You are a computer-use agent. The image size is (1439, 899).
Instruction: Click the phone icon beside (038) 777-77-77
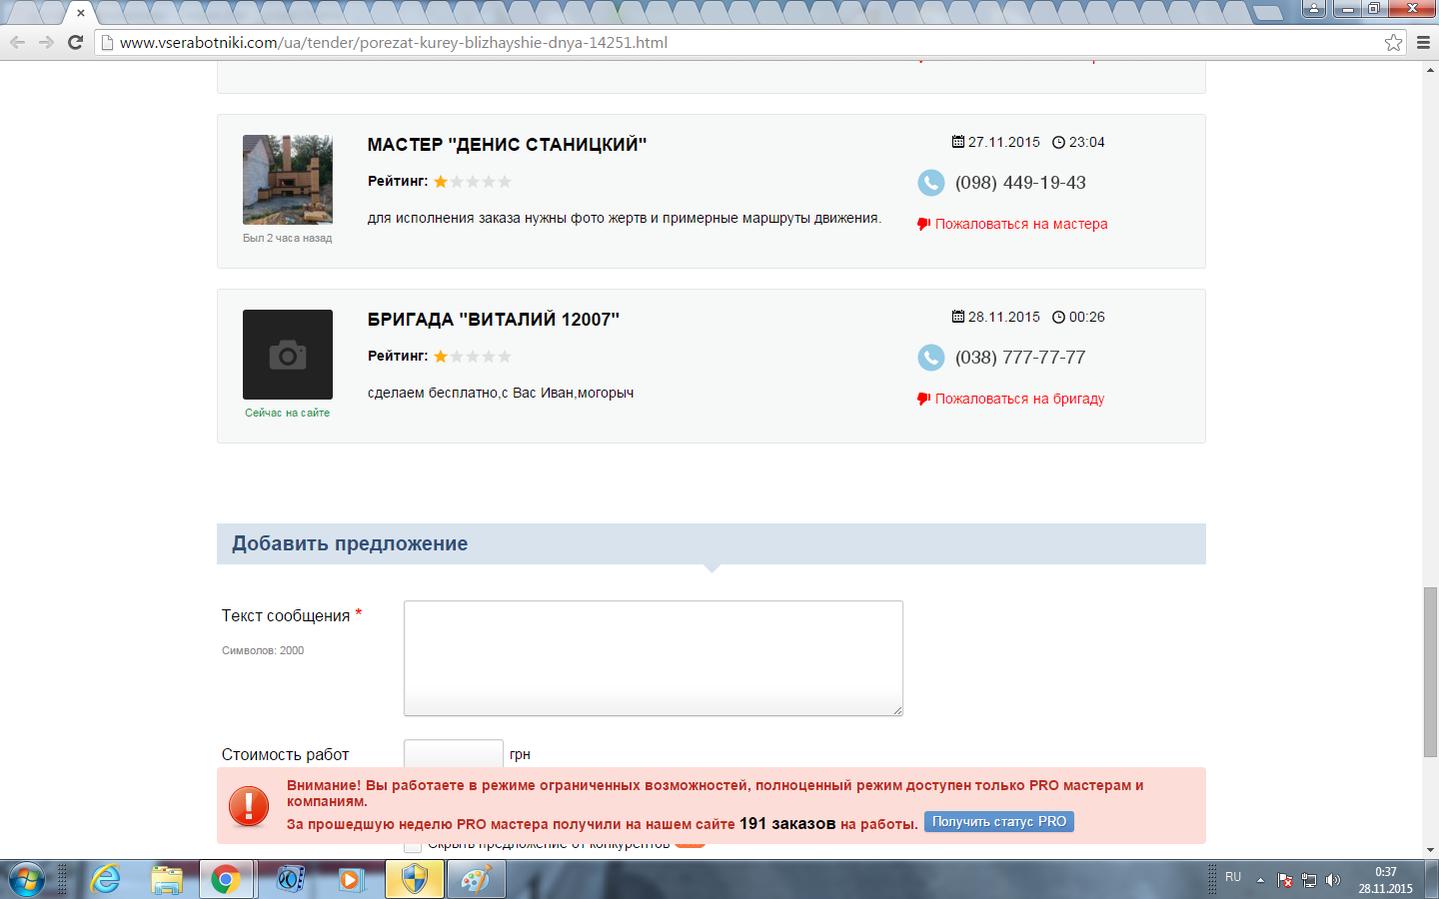(931, 358)
